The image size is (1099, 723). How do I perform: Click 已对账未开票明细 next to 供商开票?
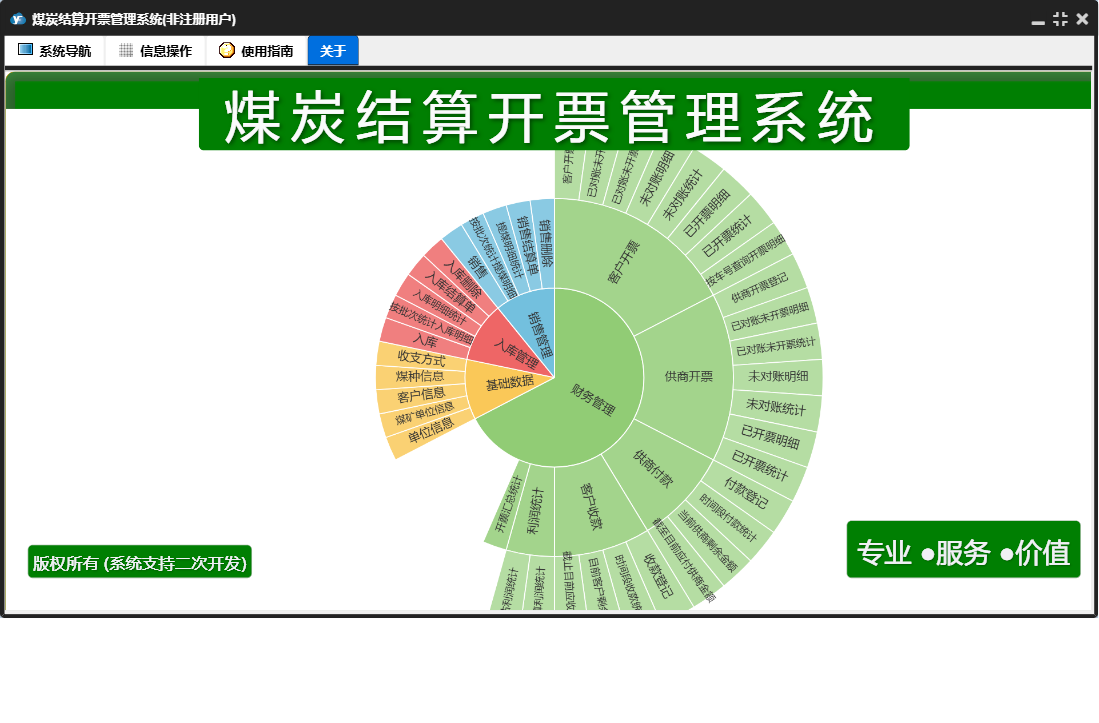coord(770,317)
